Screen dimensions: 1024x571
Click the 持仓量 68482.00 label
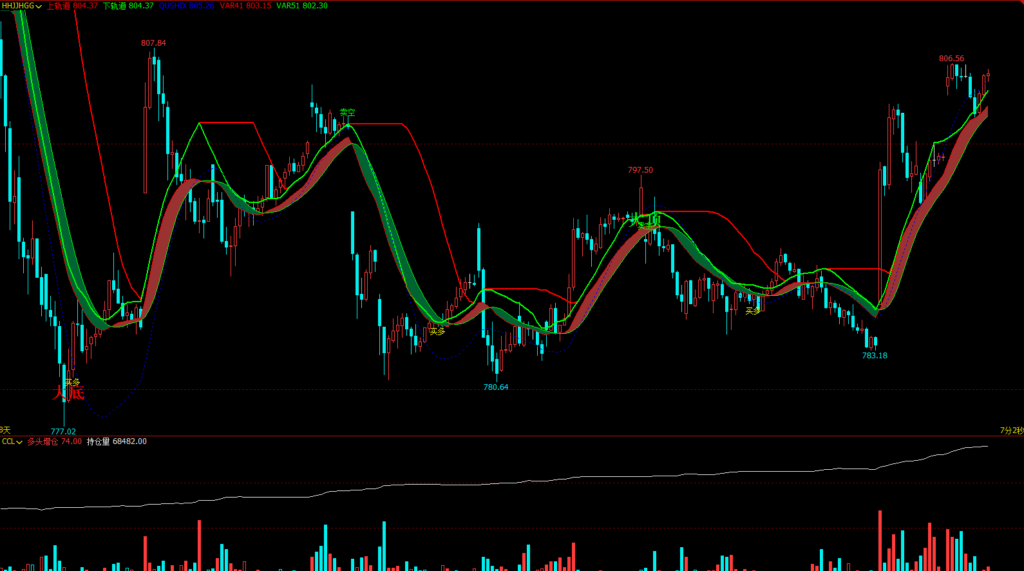tap(116, 441)
